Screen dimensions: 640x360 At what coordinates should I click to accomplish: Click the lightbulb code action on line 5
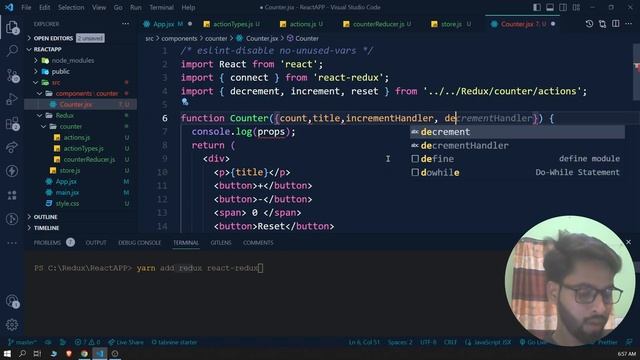click(x=185, y=102)
